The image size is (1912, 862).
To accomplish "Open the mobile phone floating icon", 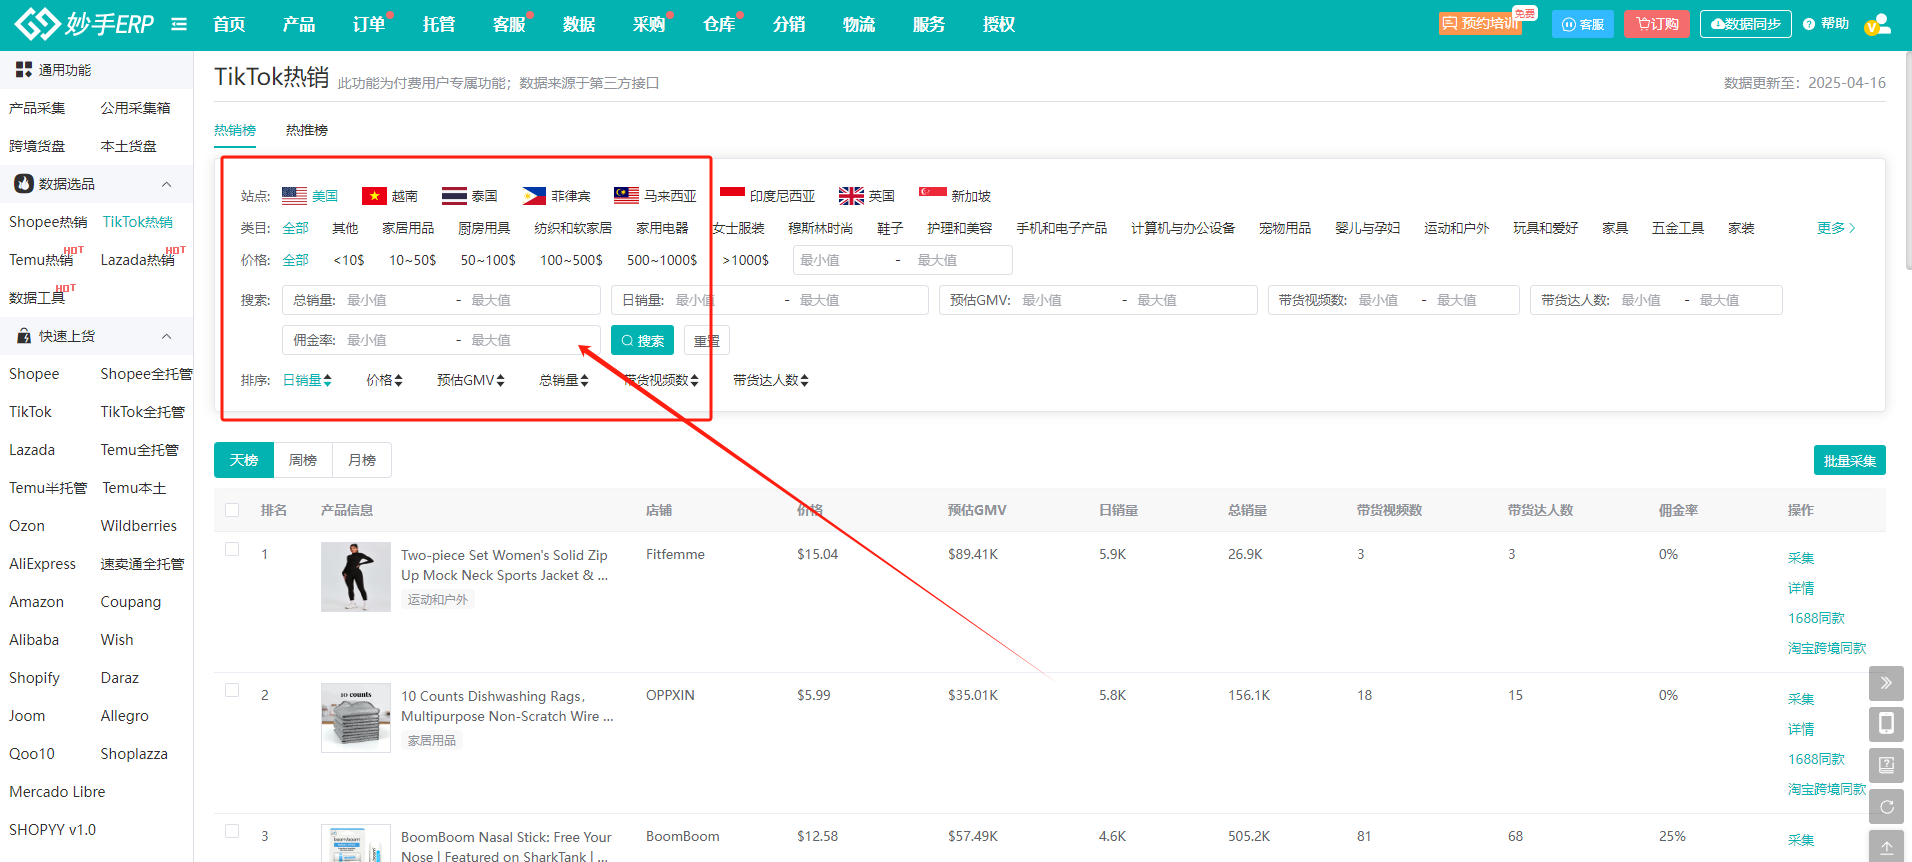I will (1886, 724).
